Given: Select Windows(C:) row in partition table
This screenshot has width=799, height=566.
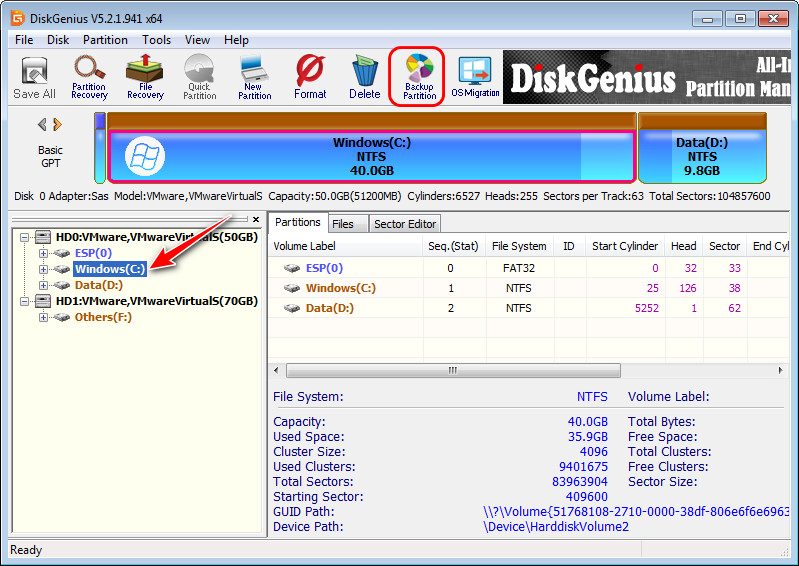Looking at the screenshot, I should (x=529, y=288).
